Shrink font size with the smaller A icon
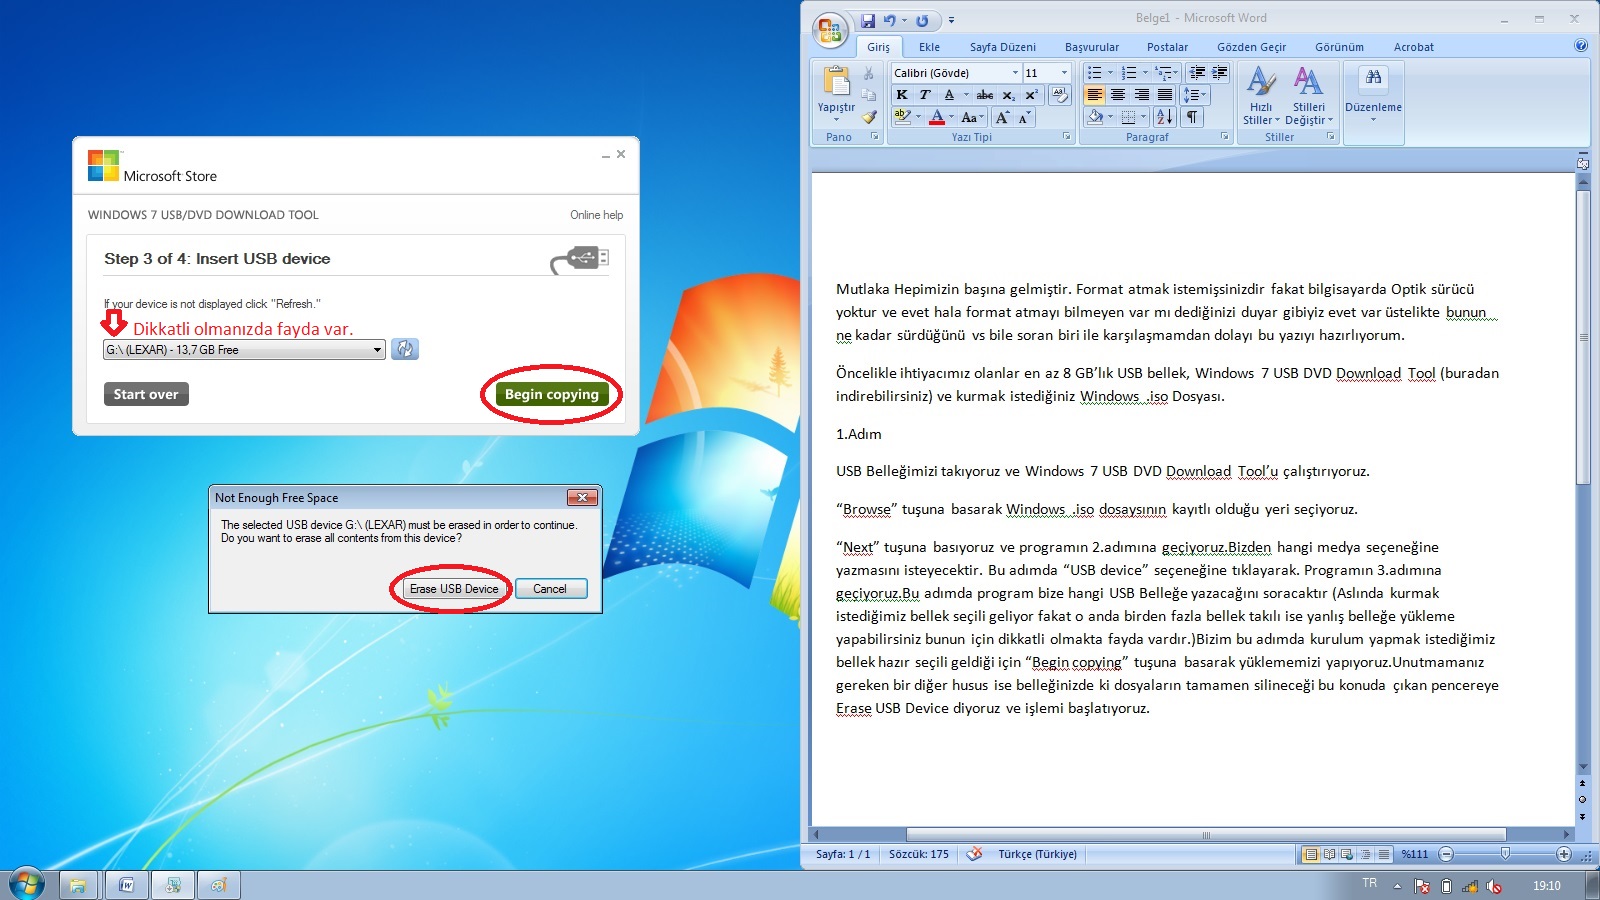1600x900 pixels. (1024, 117)
